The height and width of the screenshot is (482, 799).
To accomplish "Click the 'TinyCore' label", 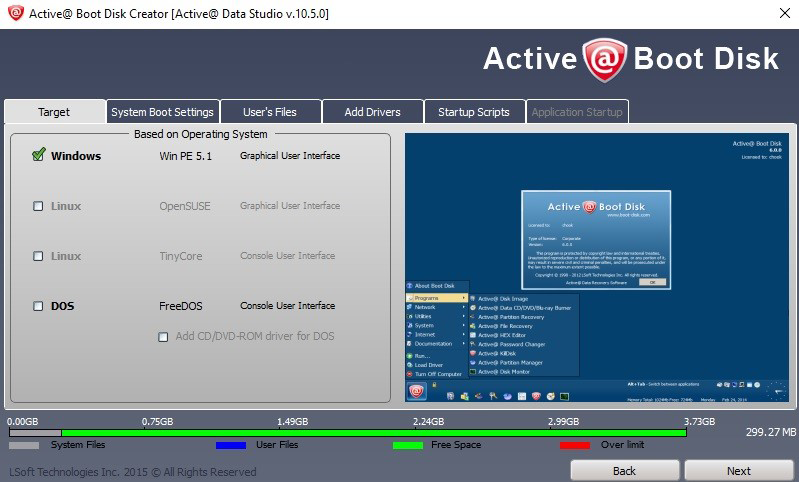I will point(181,256).
